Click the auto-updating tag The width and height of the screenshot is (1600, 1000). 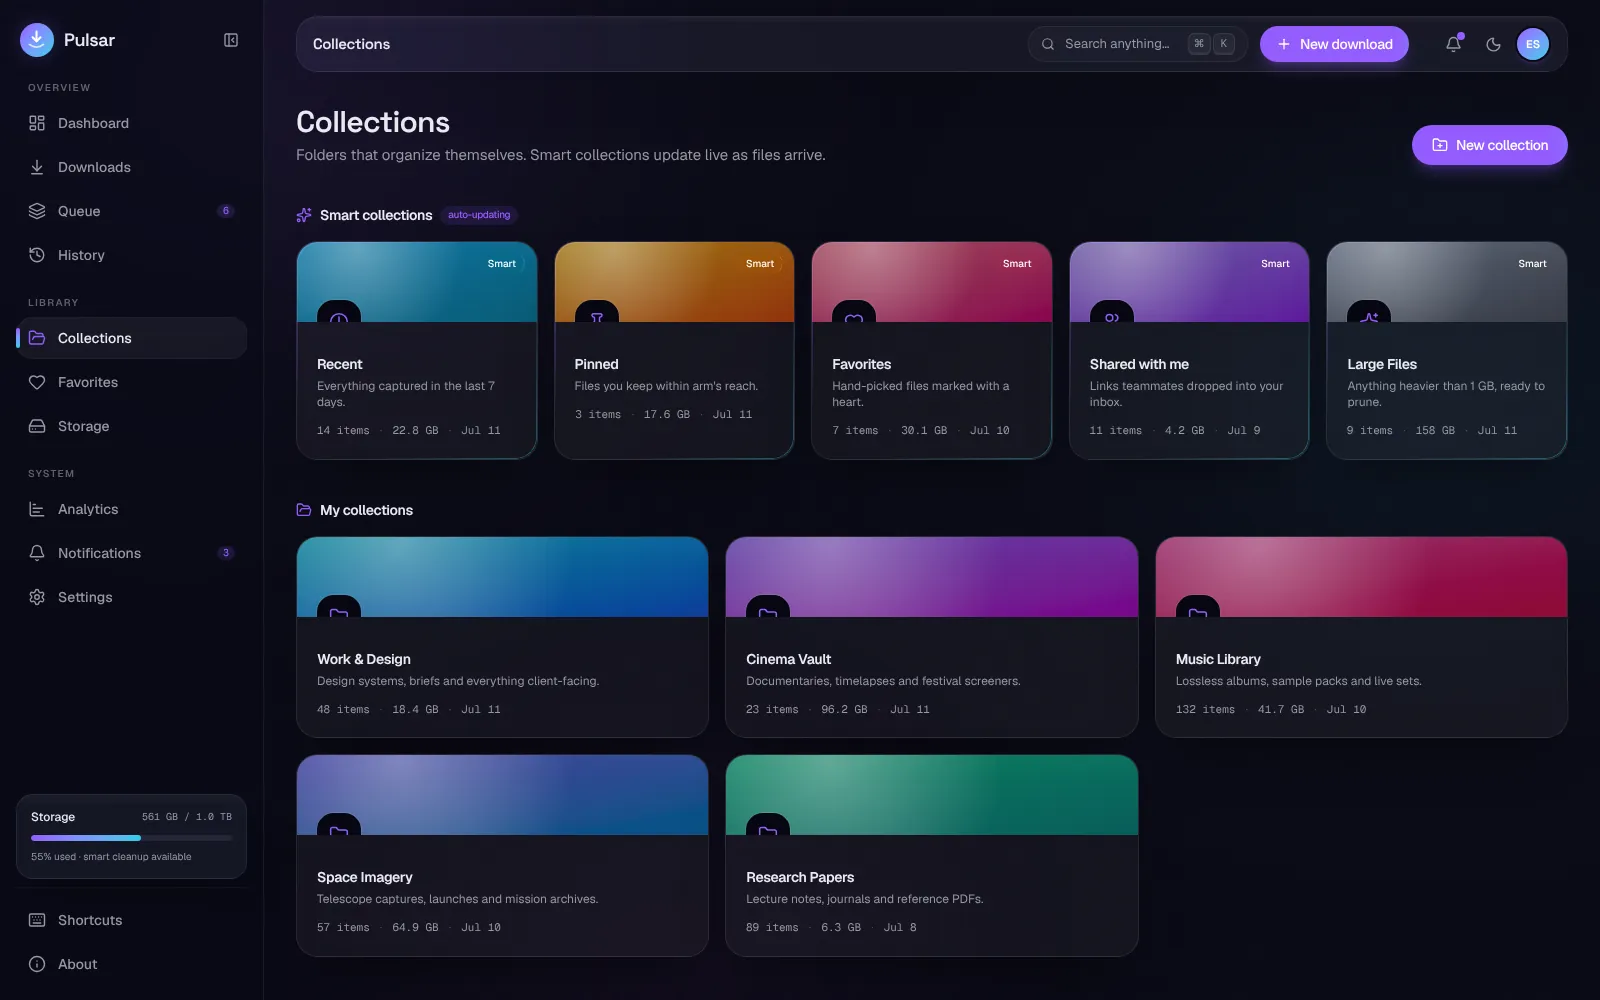click(479, 215)
